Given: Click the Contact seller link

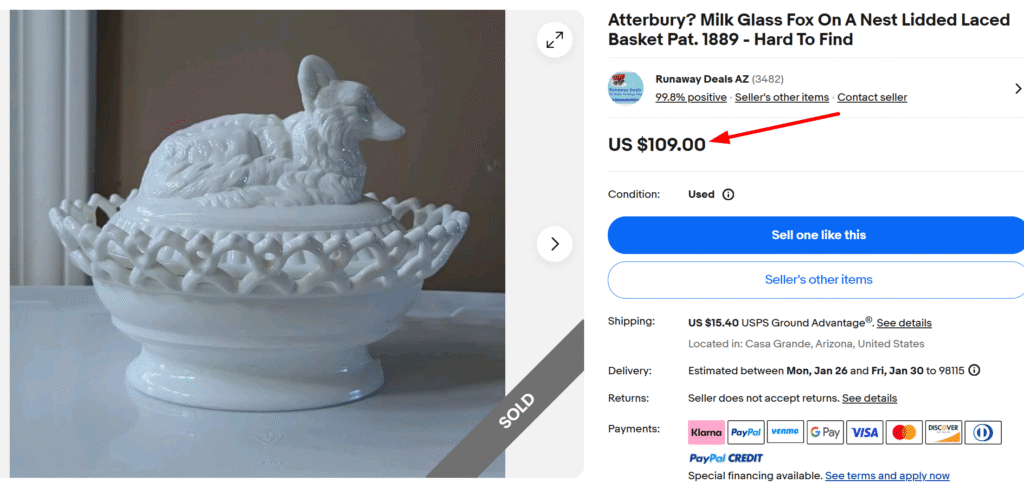Looking at the screenshot, I should tap(872, 97).
